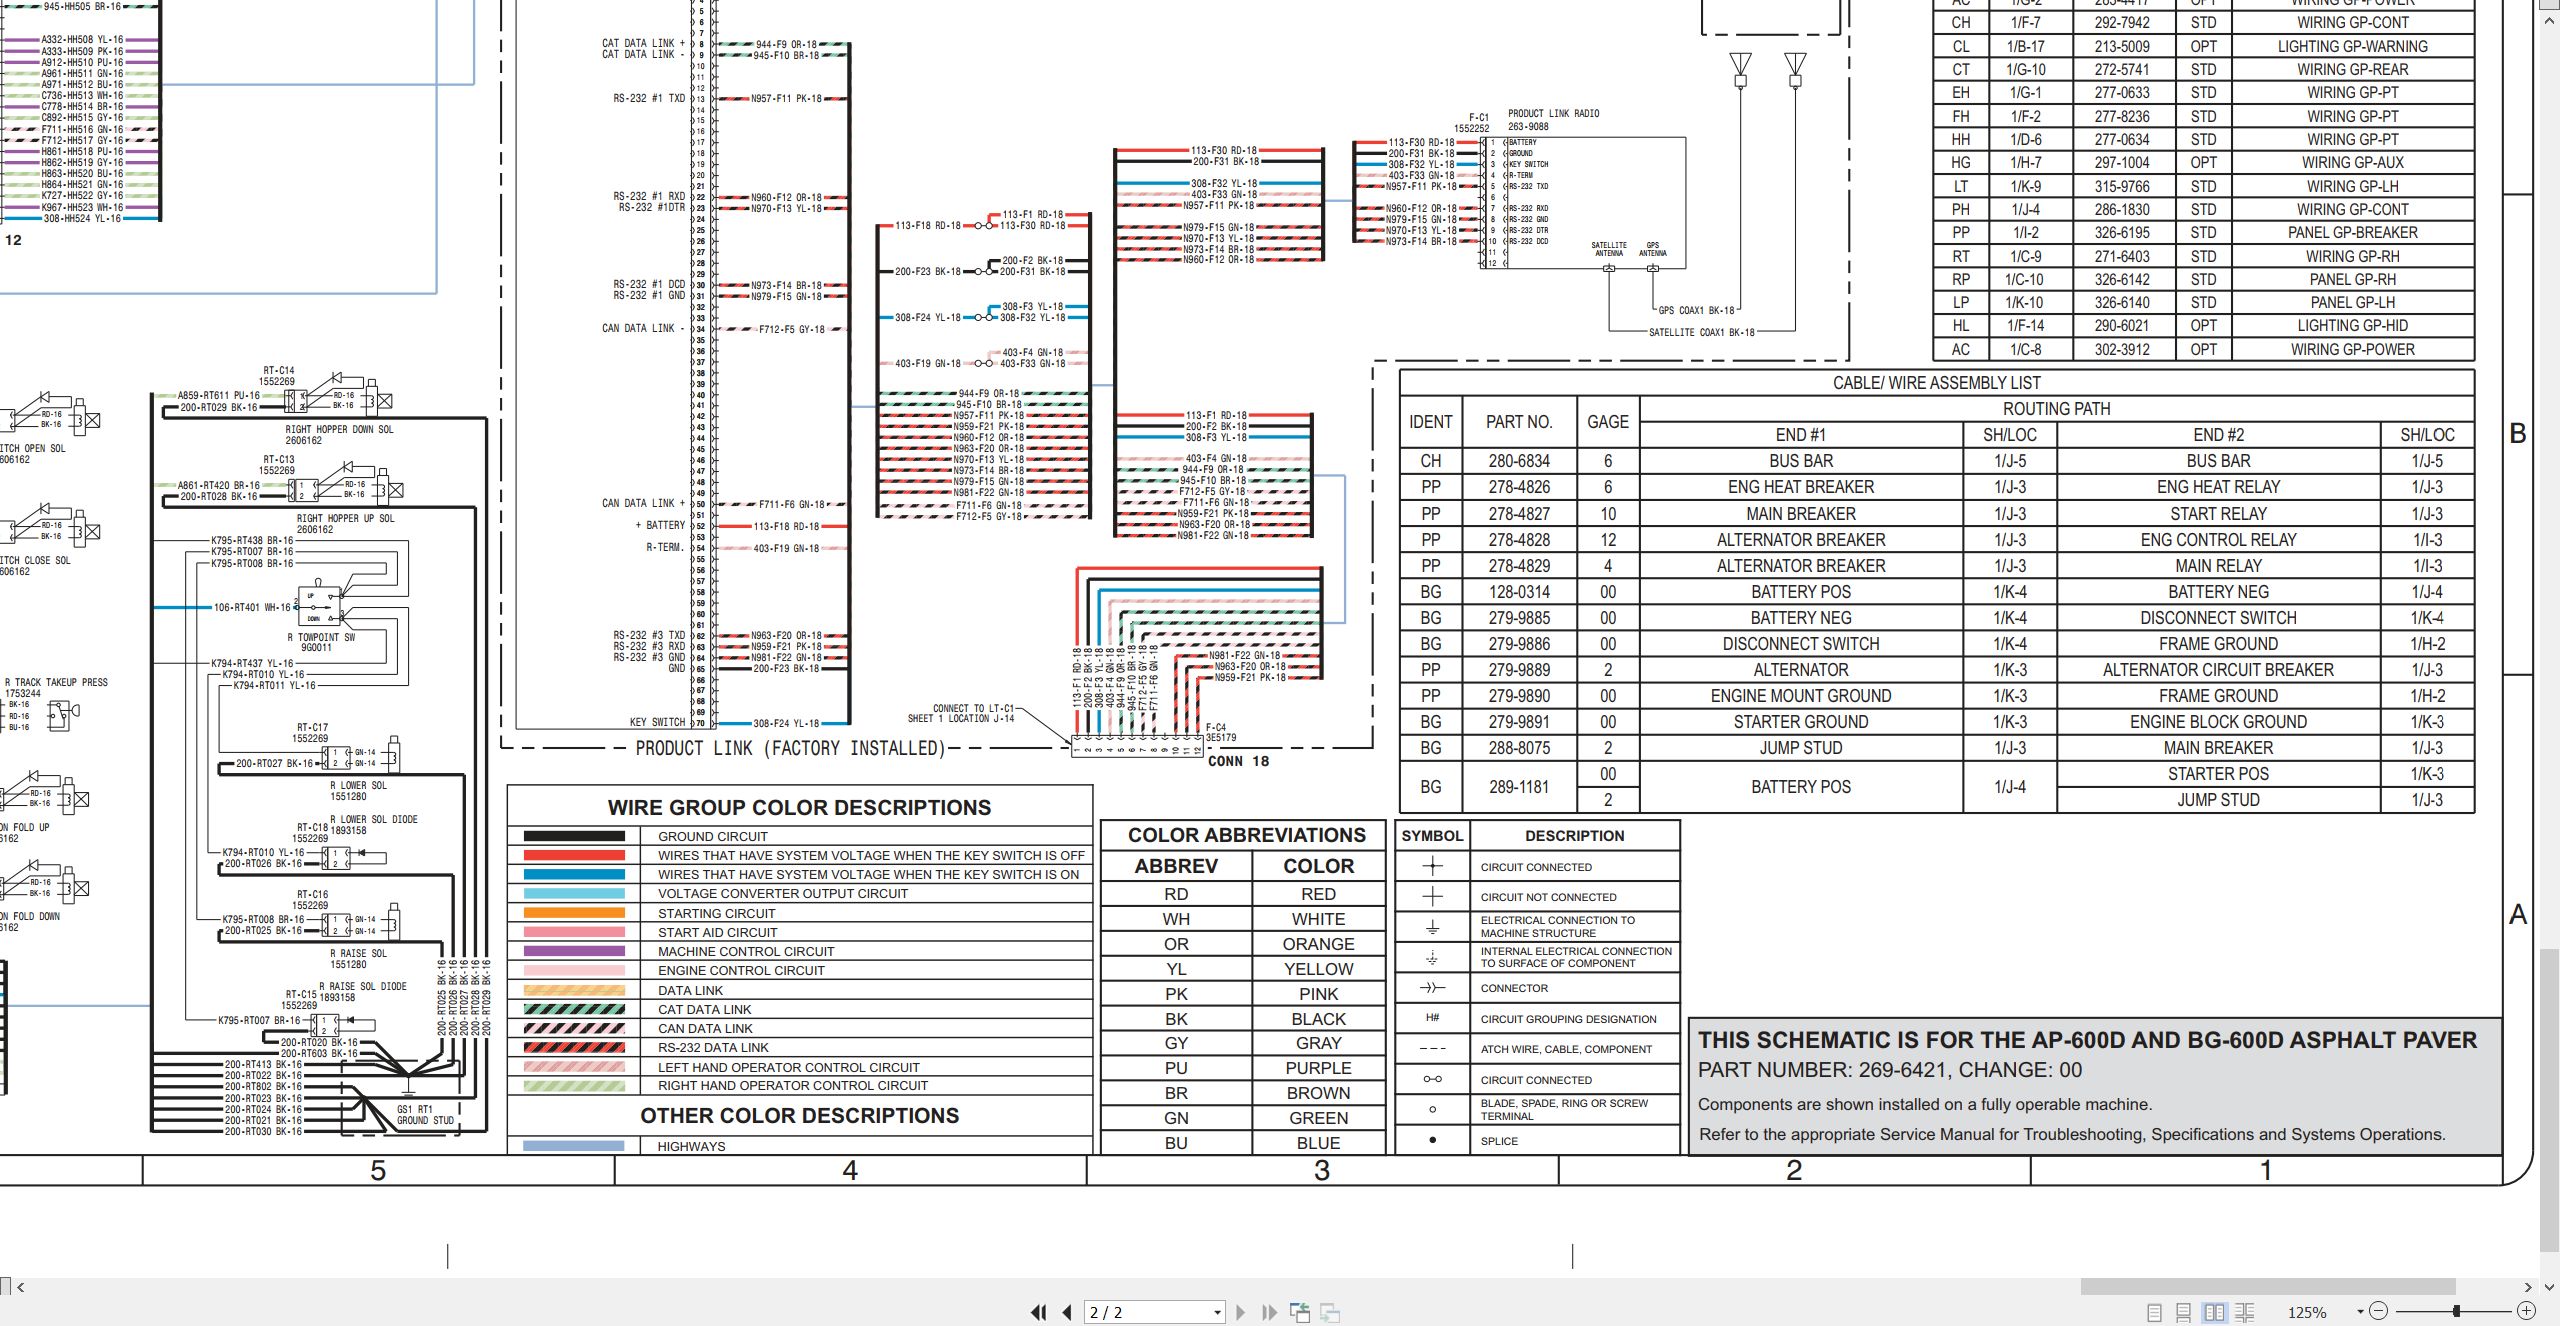The height and width of the screenshot is (1326, 2560).
Task: Click 'COLOR ABBREVIATIONS' table heading
Action: coord(1246,835)
